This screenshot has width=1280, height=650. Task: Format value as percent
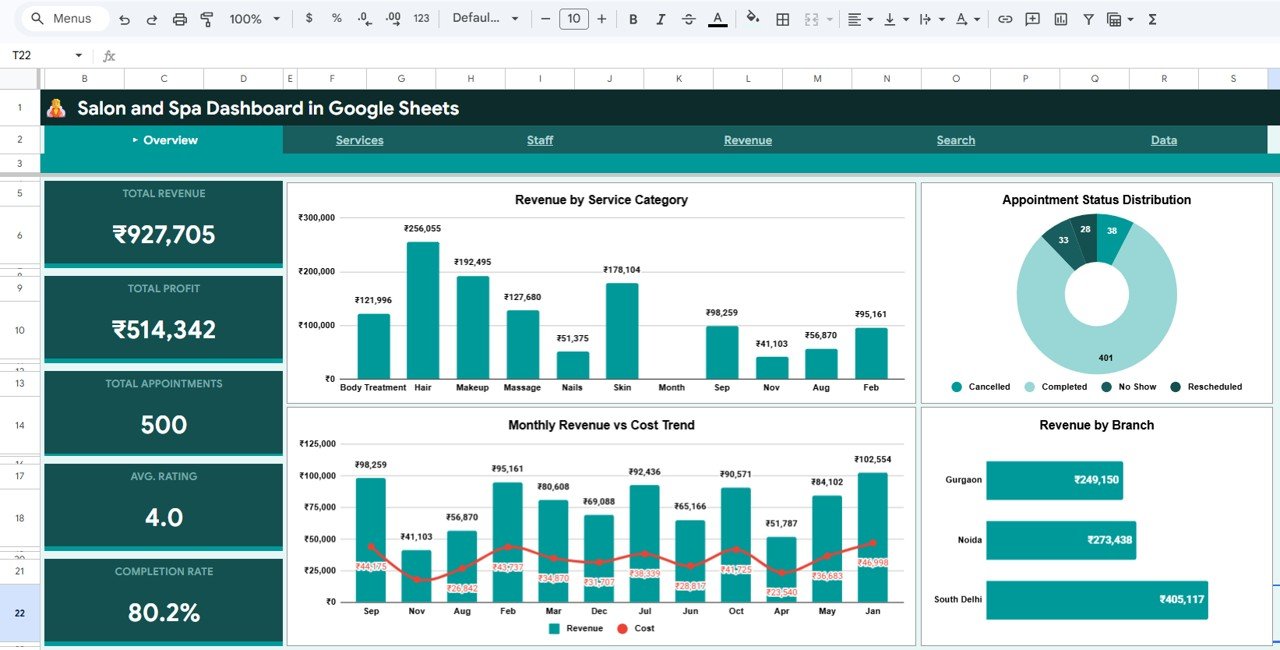337,18
